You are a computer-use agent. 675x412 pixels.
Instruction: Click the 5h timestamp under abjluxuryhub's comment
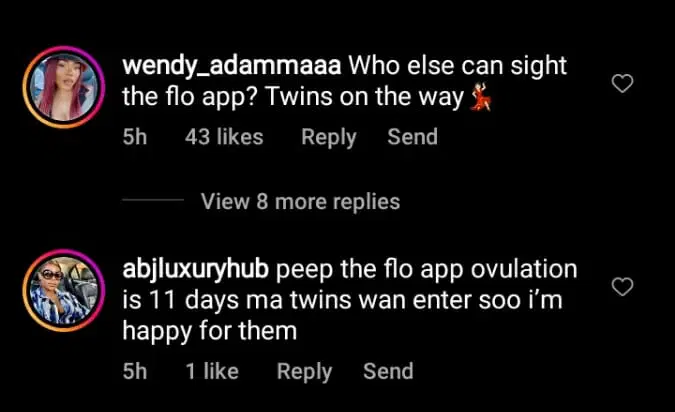coord(135,371)
